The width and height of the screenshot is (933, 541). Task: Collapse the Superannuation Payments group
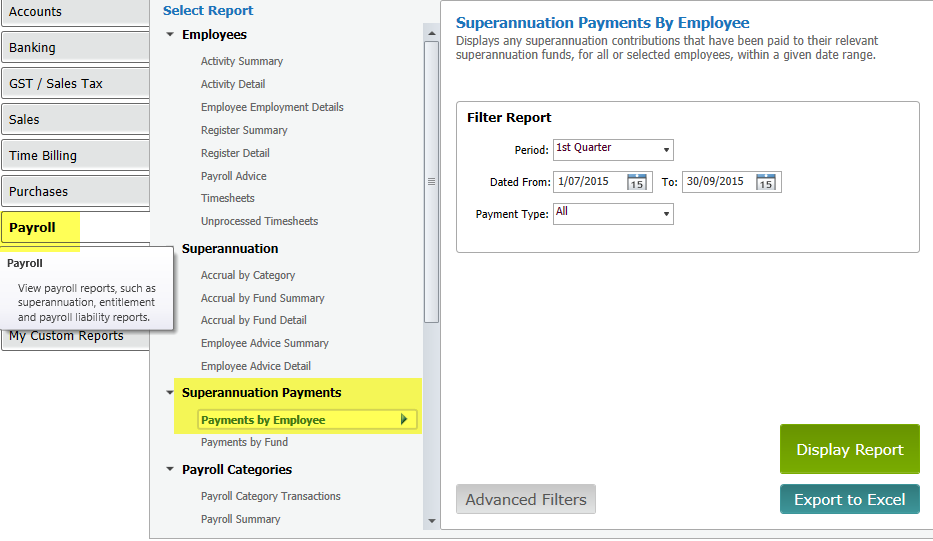(x=170, y=393)
